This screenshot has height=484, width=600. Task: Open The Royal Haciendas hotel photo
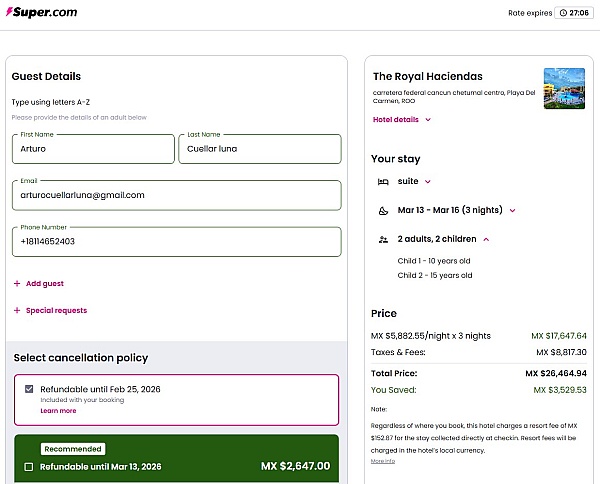point(564,89)
